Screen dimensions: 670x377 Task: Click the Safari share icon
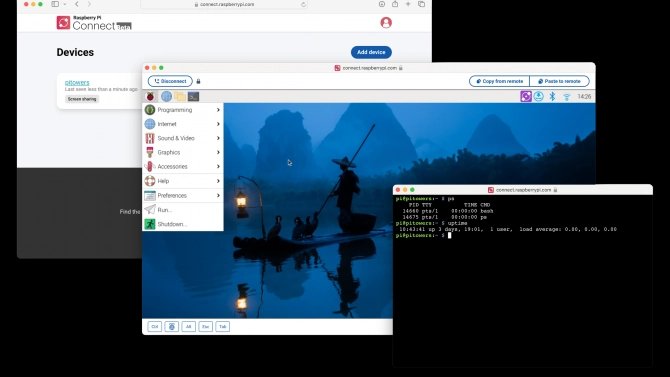tap(395, 4)
